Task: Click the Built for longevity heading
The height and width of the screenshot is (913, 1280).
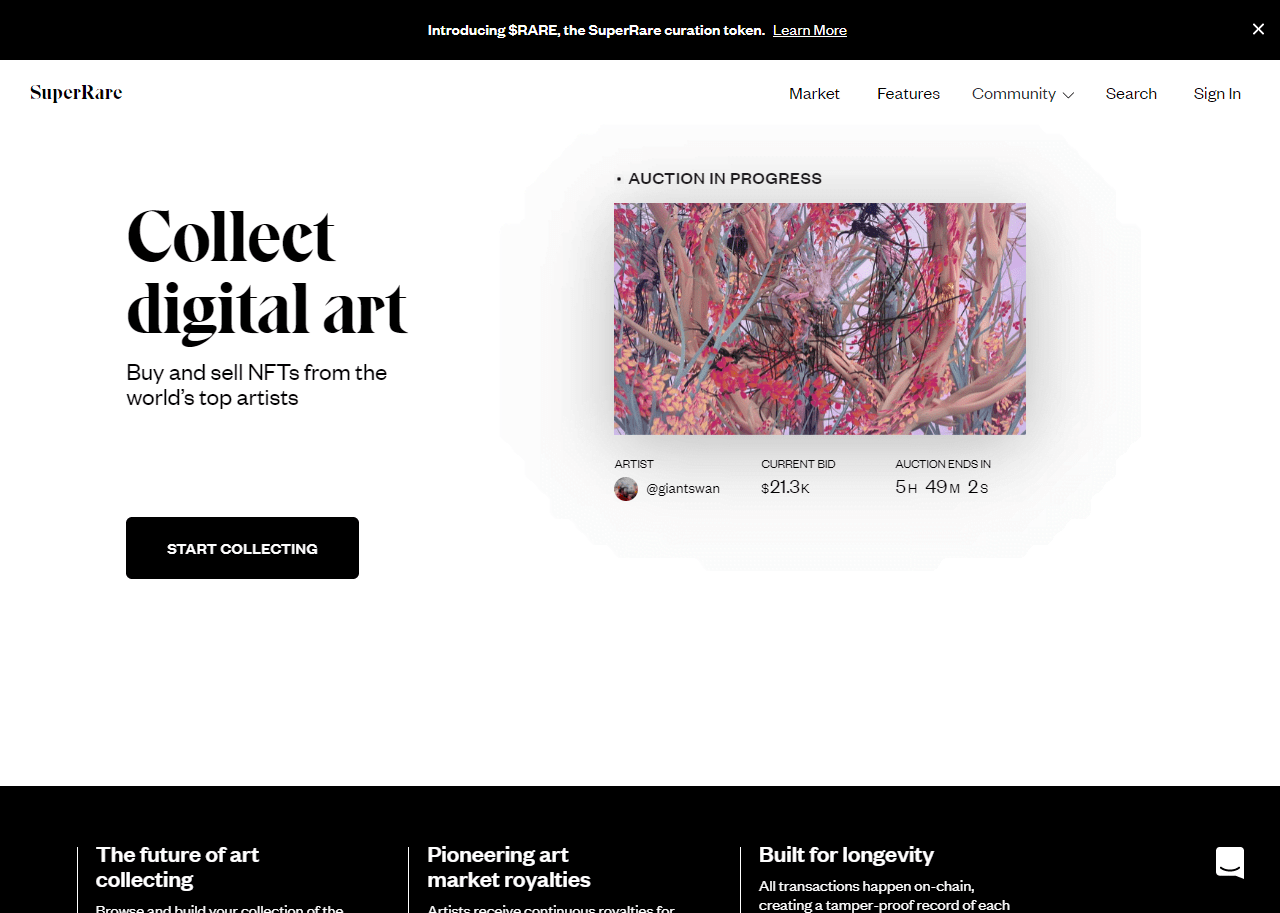Action: [x=846, y=854]
